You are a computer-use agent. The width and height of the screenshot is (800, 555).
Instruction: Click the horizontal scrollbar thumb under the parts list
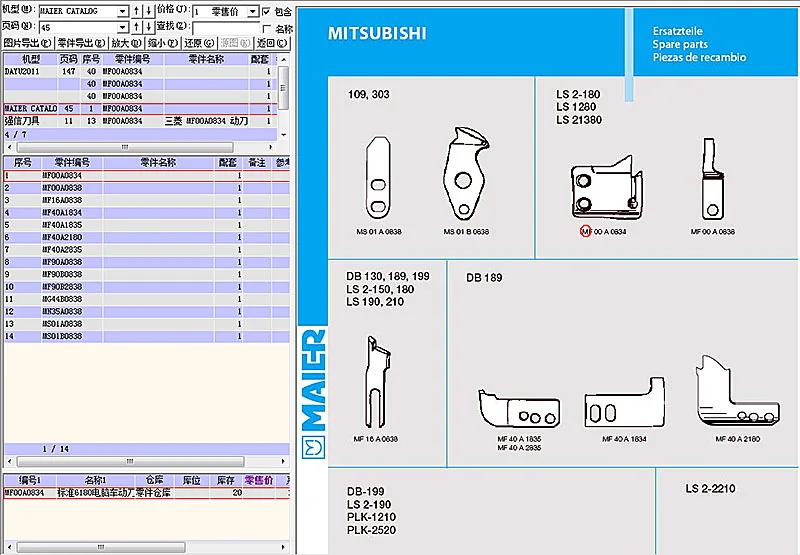click(131, 461)
